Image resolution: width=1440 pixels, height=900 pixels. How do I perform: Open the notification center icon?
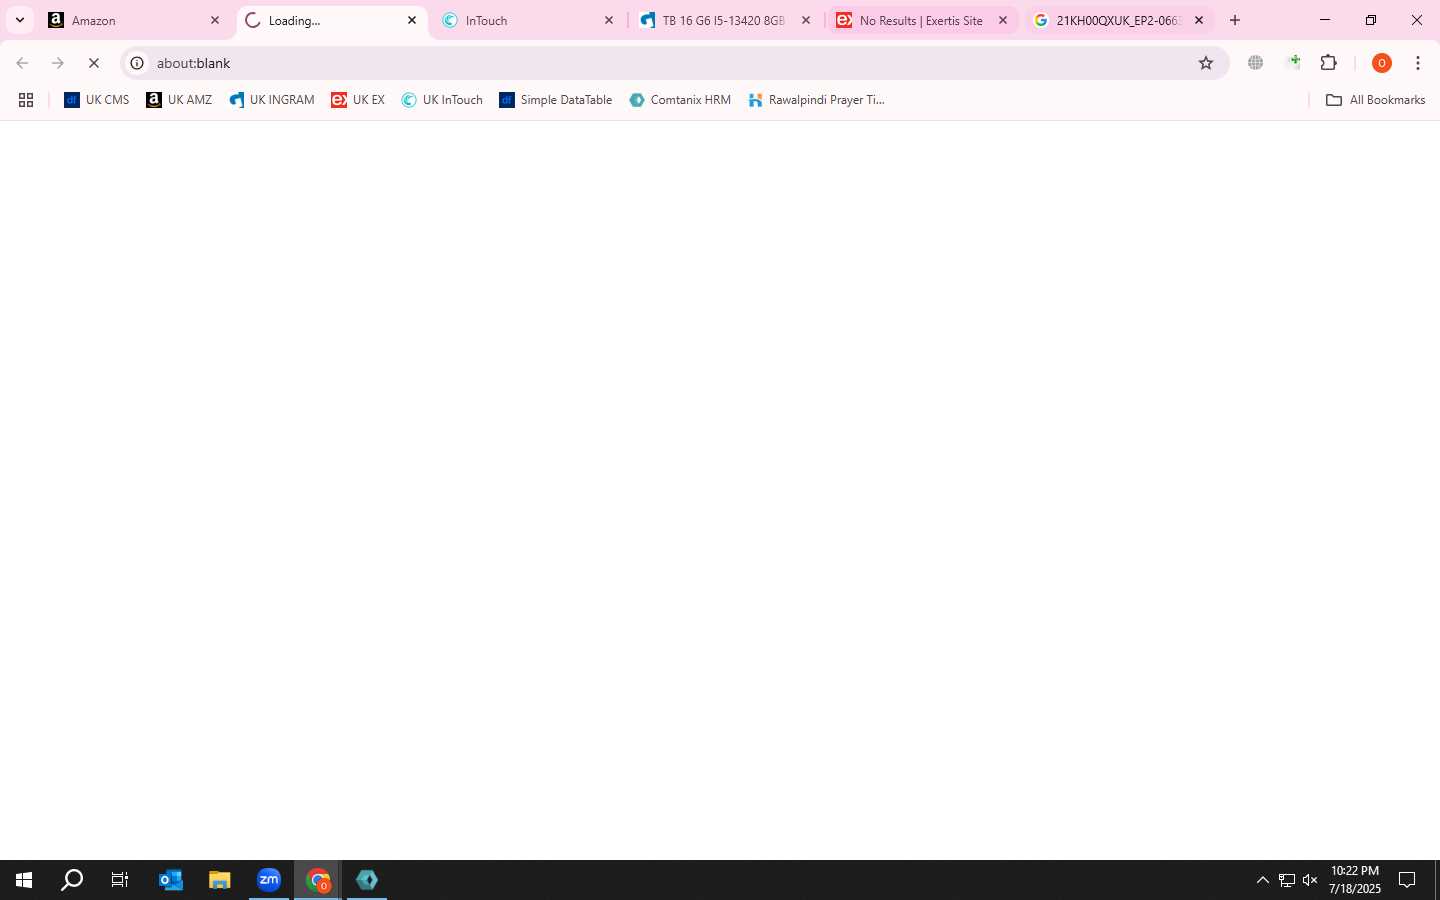click(x=1407, y=880)
